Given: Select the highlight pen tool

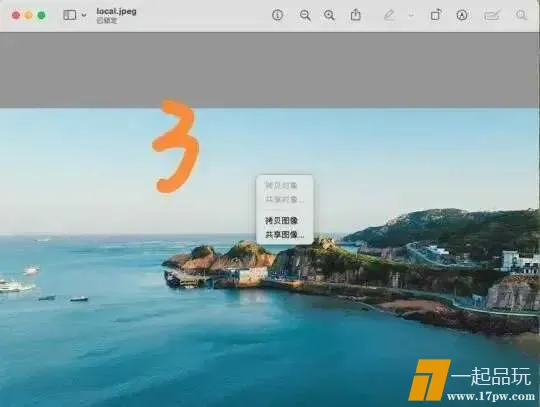Looking at the screenshot, I should (x=389, y=15).
